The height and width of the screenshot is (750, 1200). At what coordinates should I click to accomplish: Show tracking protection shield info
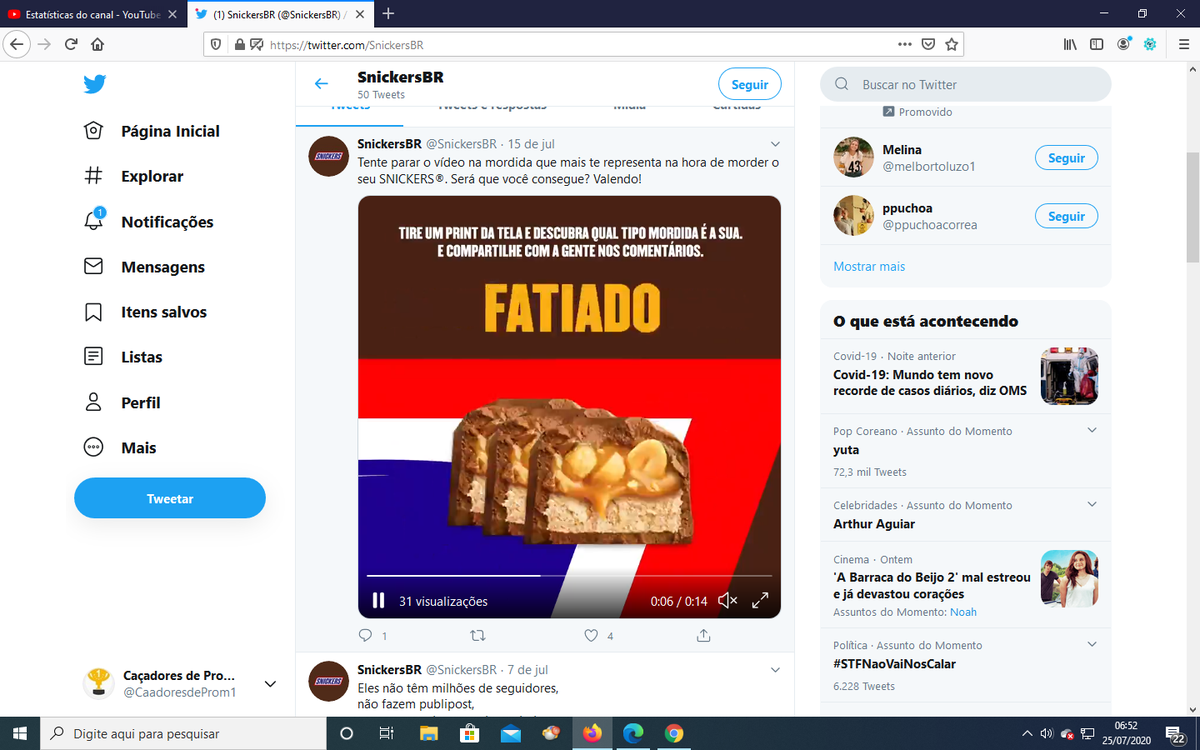pyautogui.click(x=217, y=44)
